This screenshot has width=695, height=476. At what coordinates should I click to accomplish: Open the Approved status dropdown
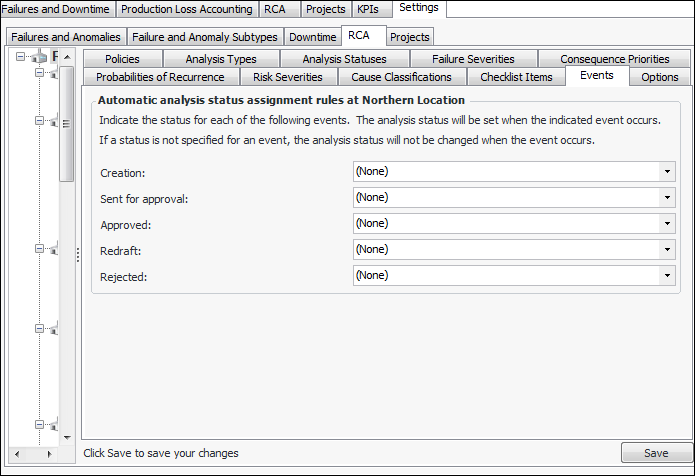[514, 223]
